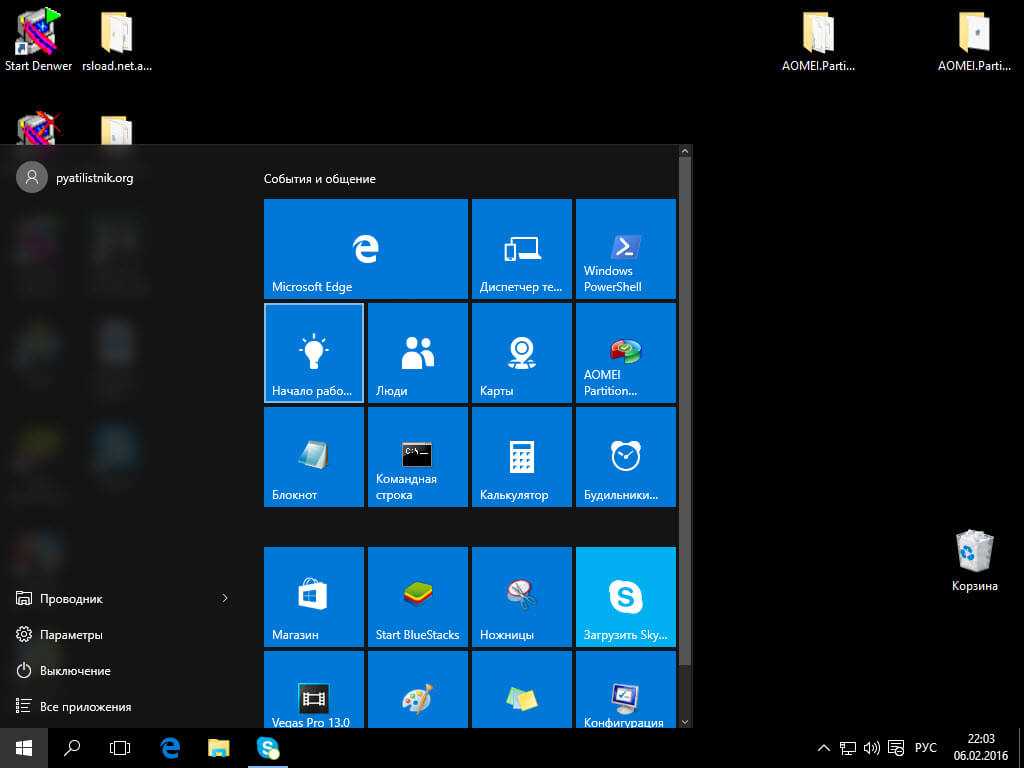The image size is (1024, 768).
Task: Open AOMEI Partition tile
Action: pyautogui.click(x=625, y=353)
